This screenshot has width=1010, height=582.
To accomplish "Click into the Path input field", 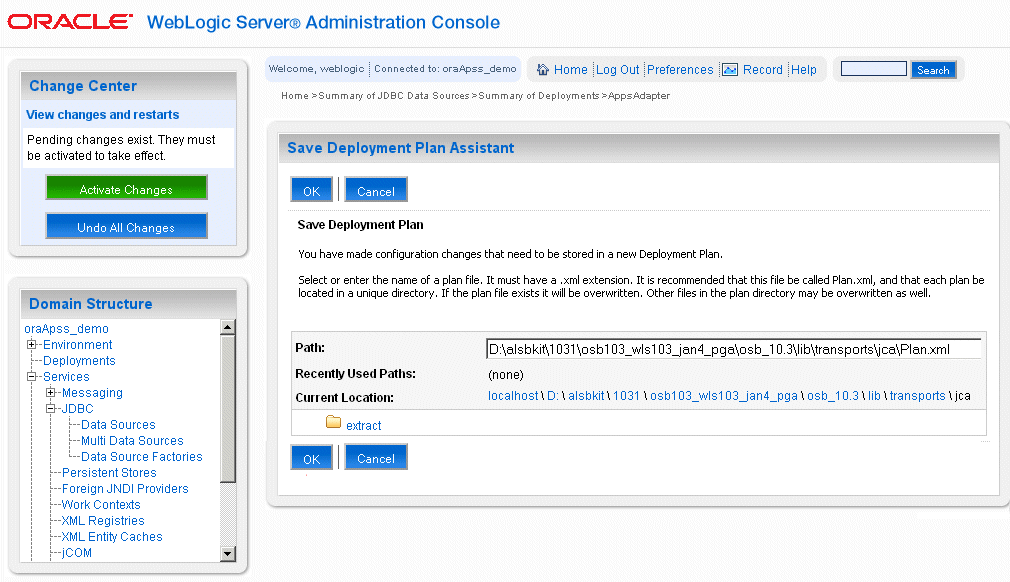I will tap(734, 349).
